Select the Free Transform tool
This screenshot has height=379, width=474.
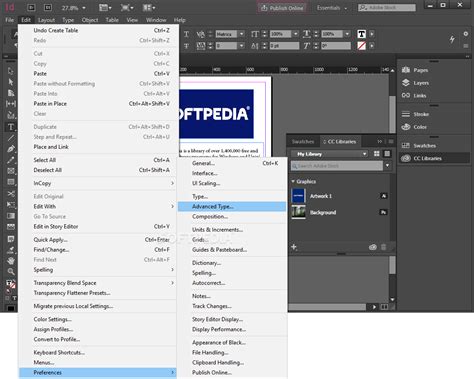11,205
